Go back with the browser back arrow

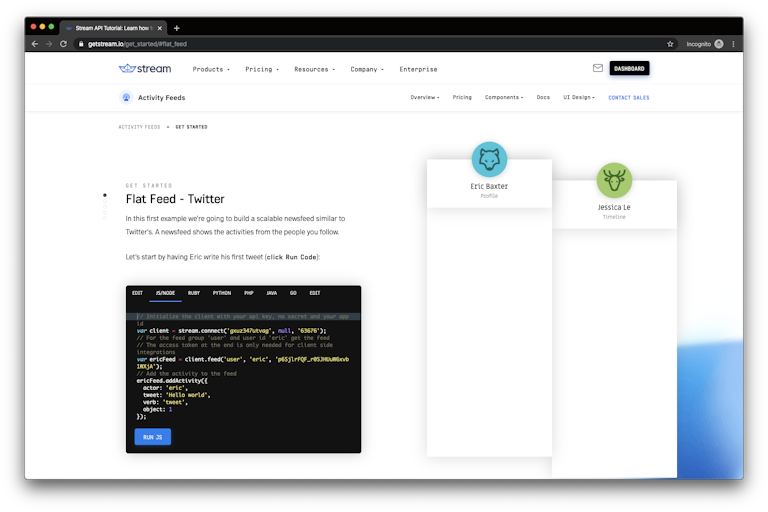35,44
